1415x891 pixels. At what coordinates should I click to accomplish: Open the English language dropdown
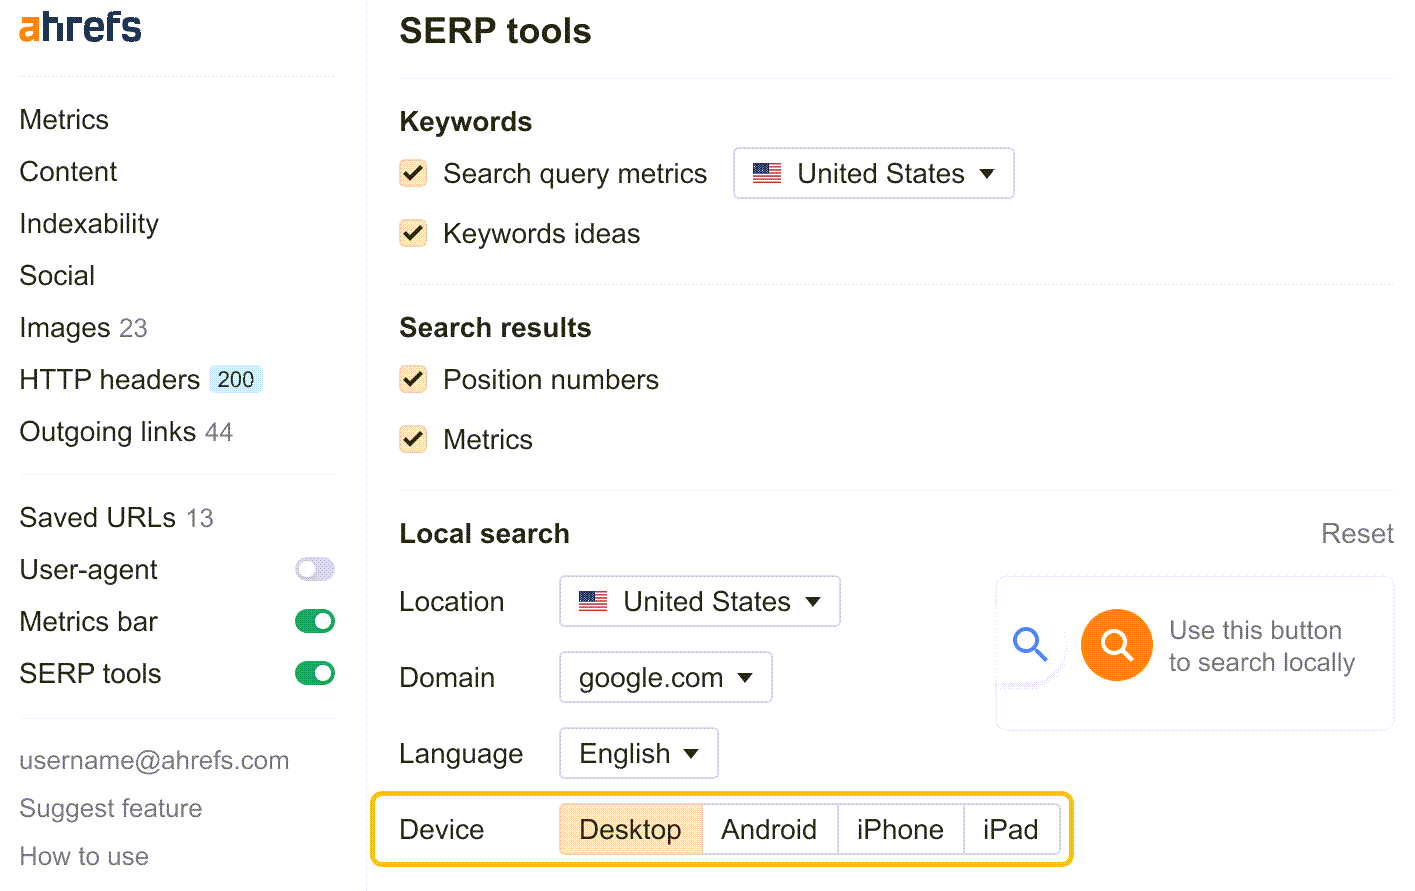638,753
